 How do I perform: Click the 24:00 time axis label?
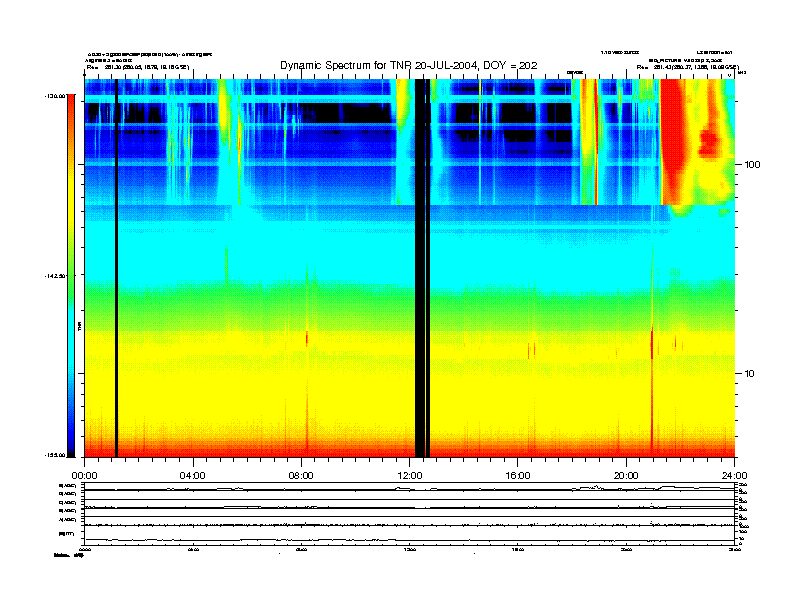point(734,476)
